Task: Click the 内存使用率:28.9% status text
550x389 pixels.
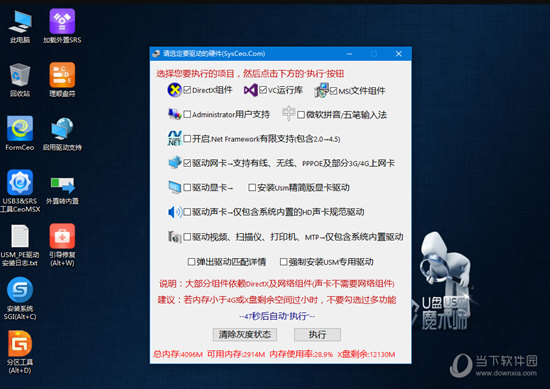Action: 301,354
